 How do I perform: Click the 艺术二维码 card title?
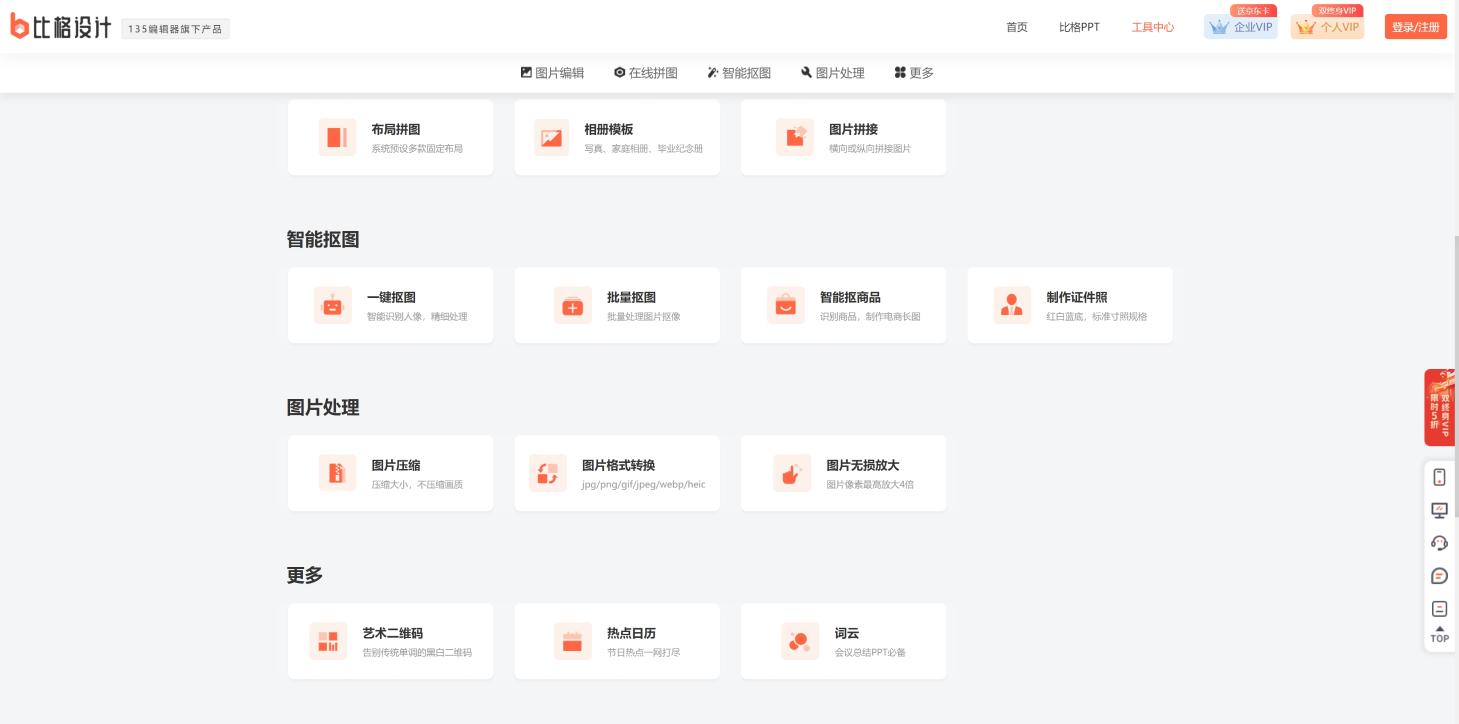(x=393, y=633)
